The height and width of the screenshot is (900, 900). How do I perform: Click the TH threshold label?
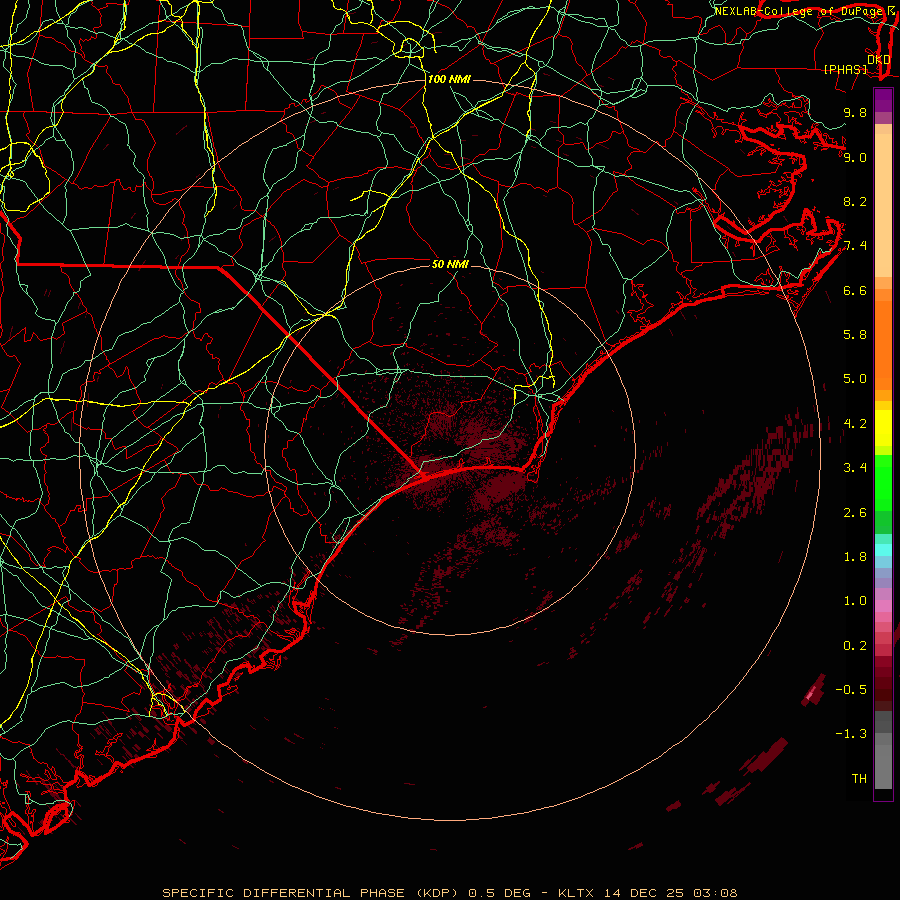click(859, 779)
